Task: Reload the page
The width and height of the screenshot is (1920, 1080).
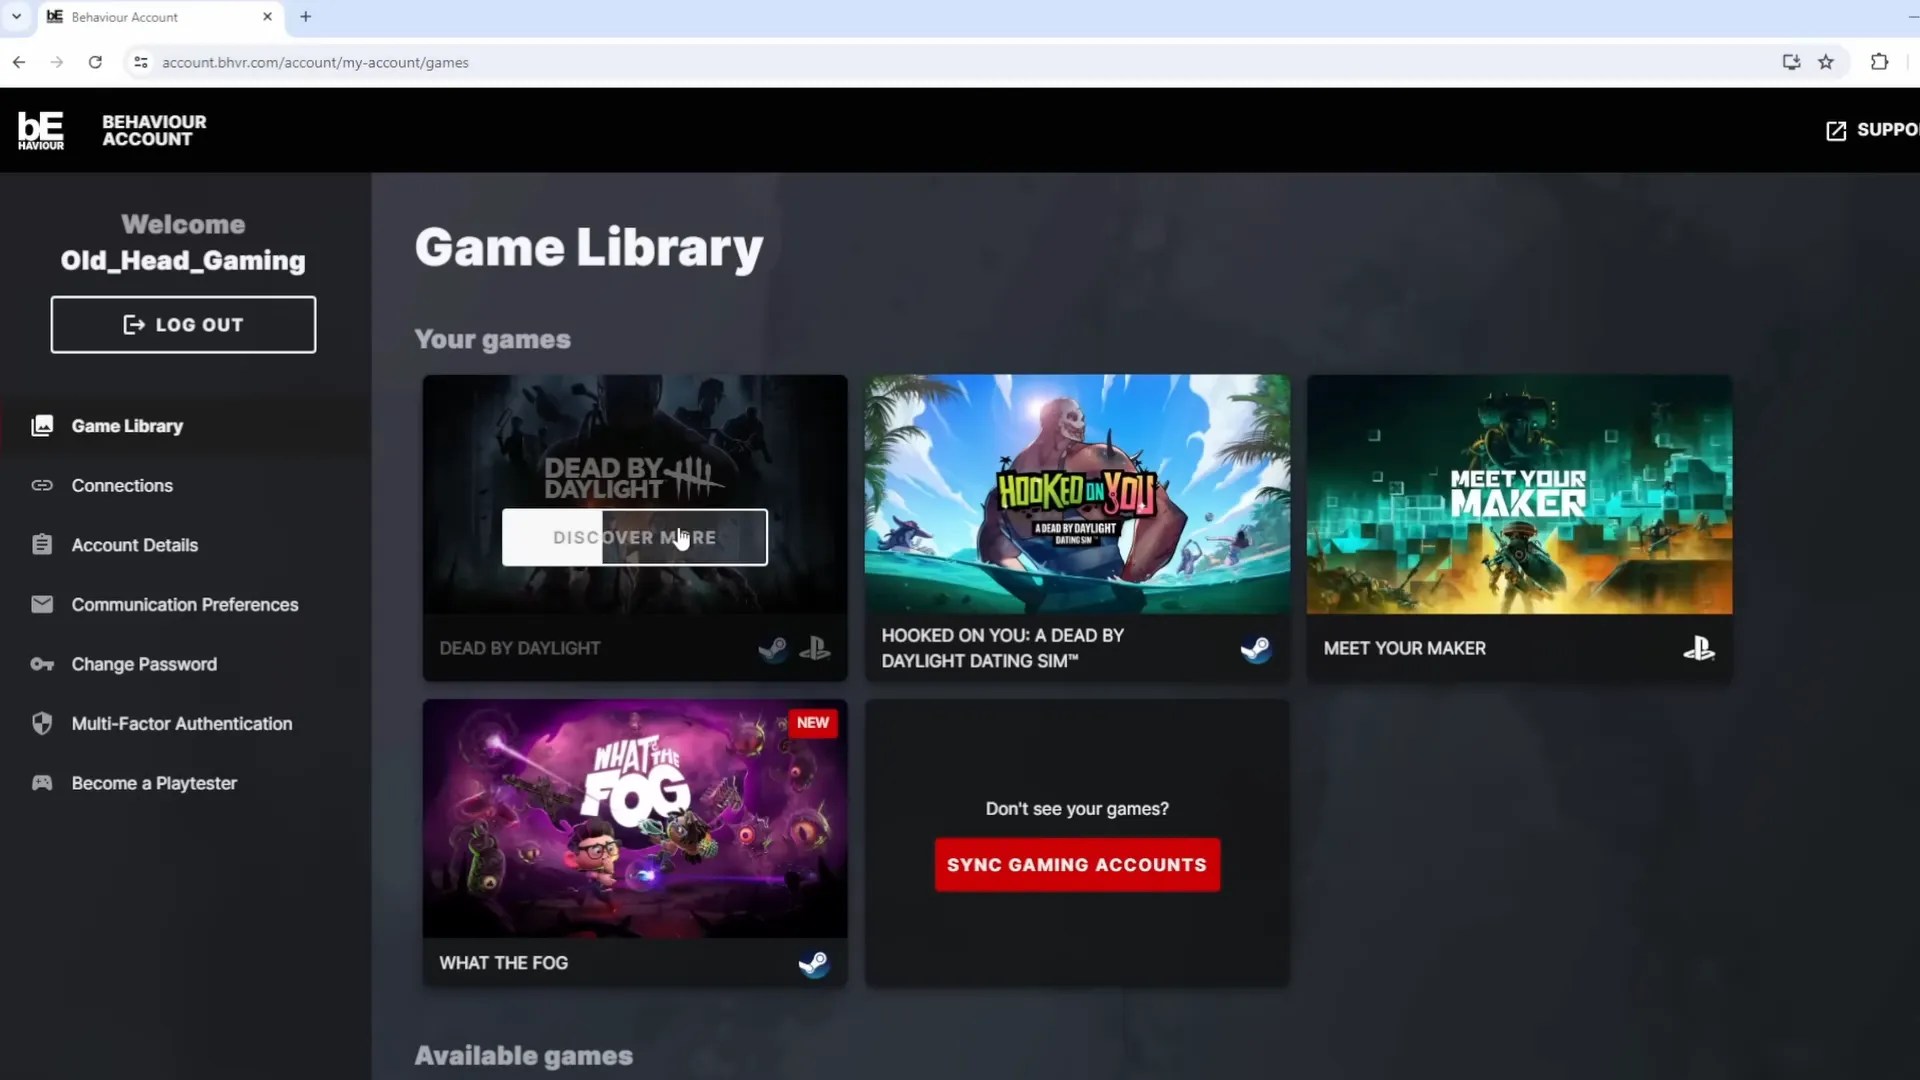Action: coord(95,62)
